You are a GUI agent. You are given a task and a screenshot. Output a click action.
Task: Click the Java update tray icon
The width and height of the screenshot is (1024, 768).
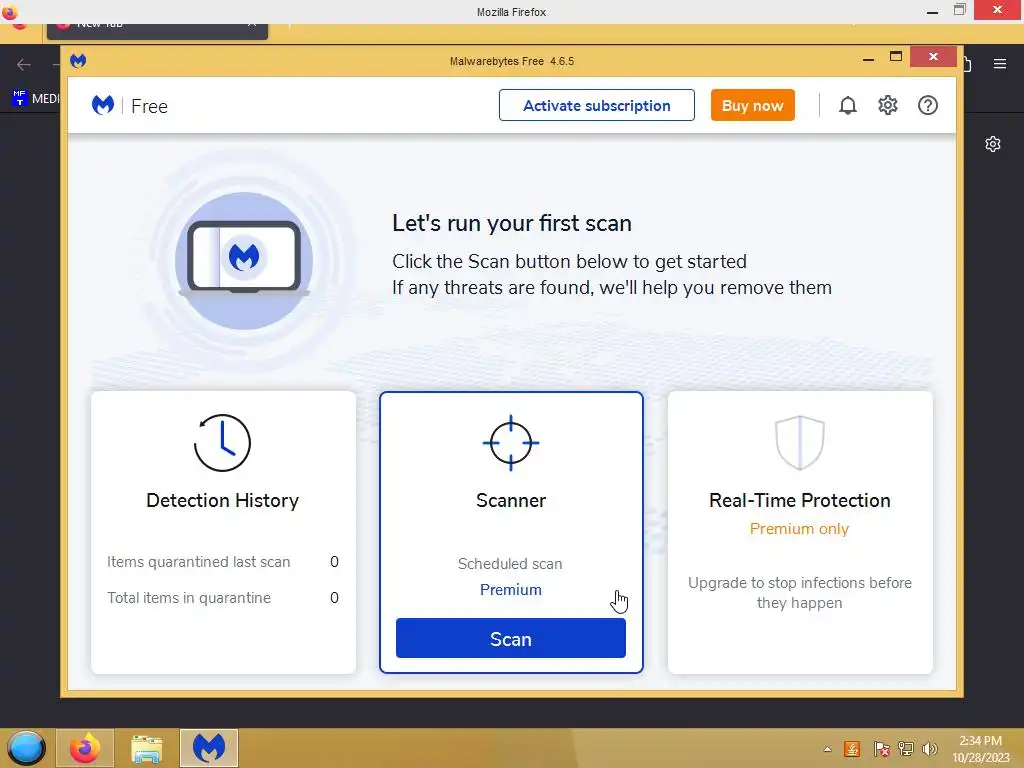click(852, 748)
